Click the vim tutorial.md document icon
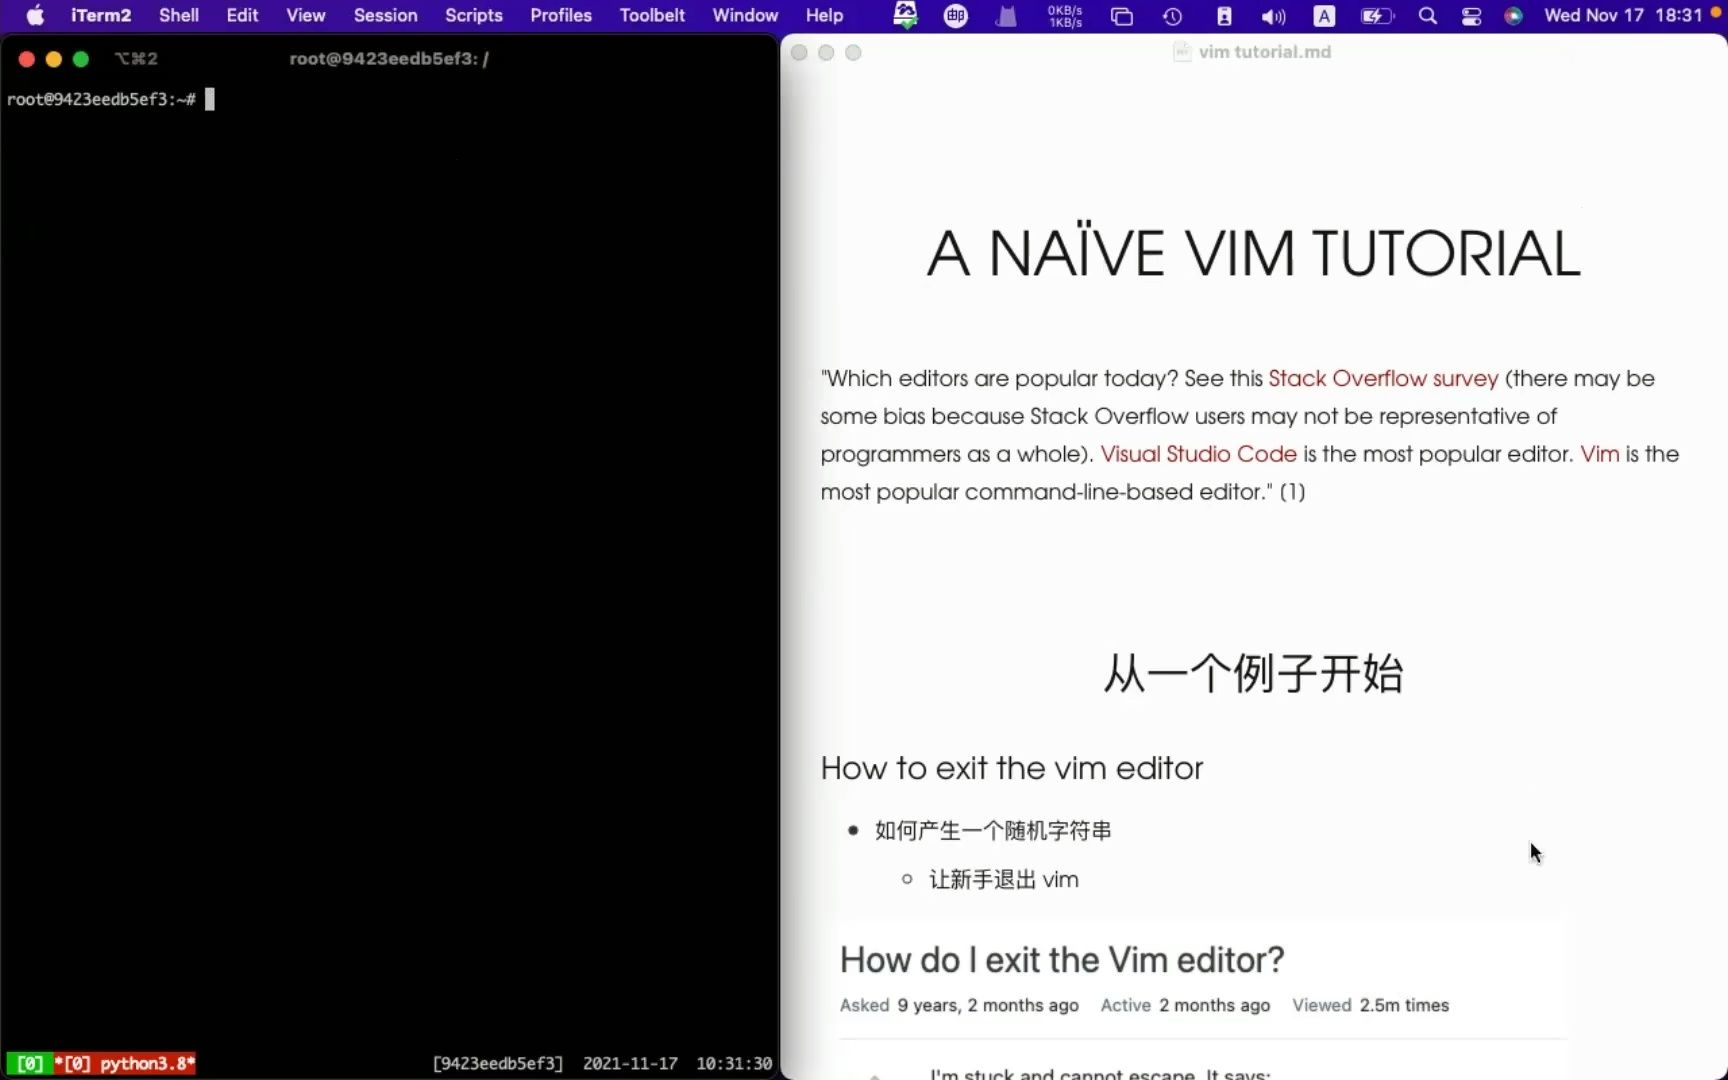The width and height of the screenshot is (1728, 1080). [x=1182, y=52]
